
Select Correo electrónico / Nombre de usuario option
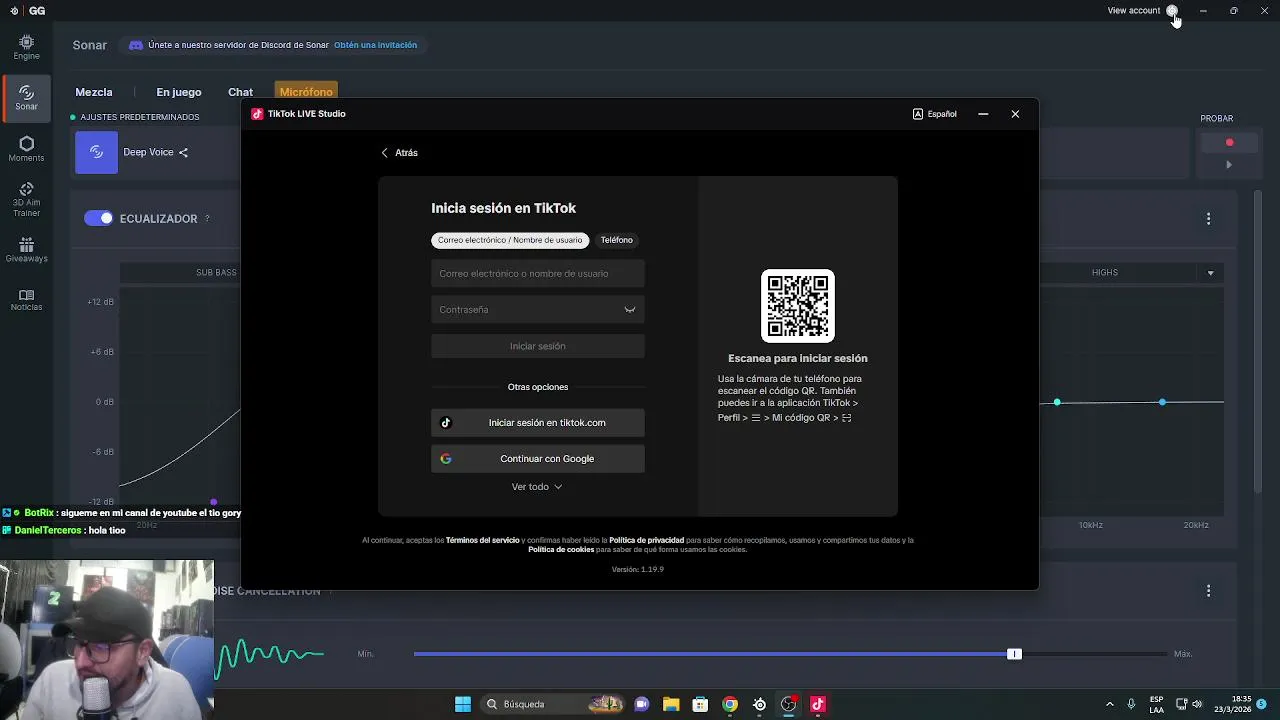tap(510, 240)
